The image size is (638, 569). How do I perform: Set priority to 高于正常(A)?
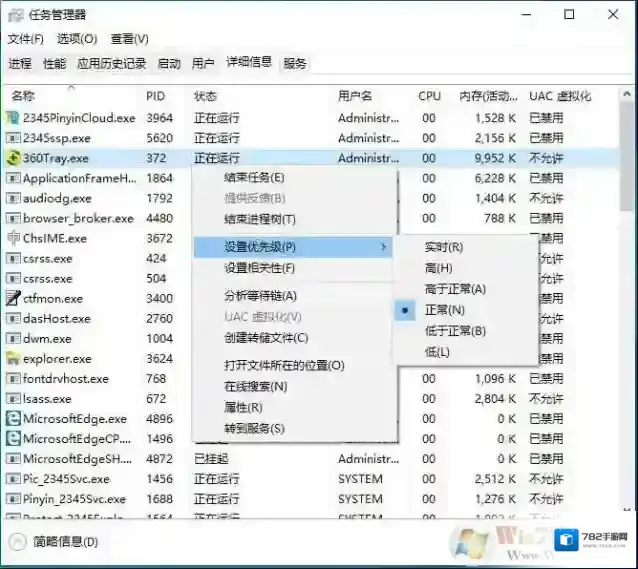tap(455, 289)
